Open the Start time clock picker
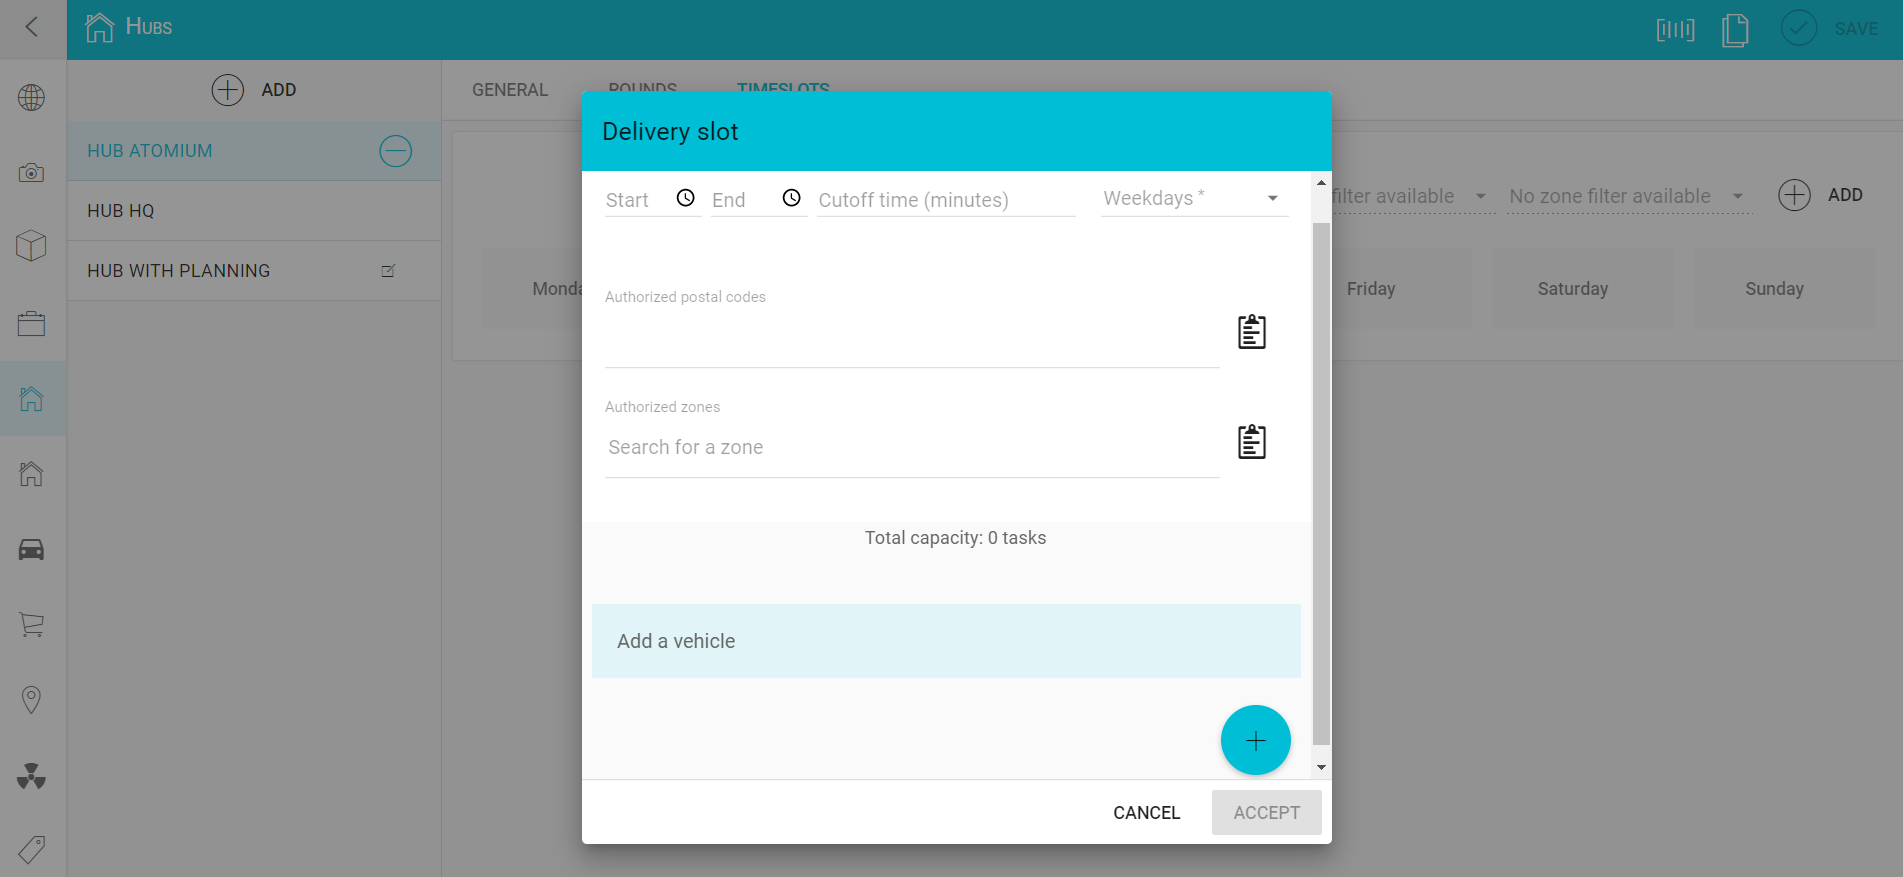 pos(686,198)
